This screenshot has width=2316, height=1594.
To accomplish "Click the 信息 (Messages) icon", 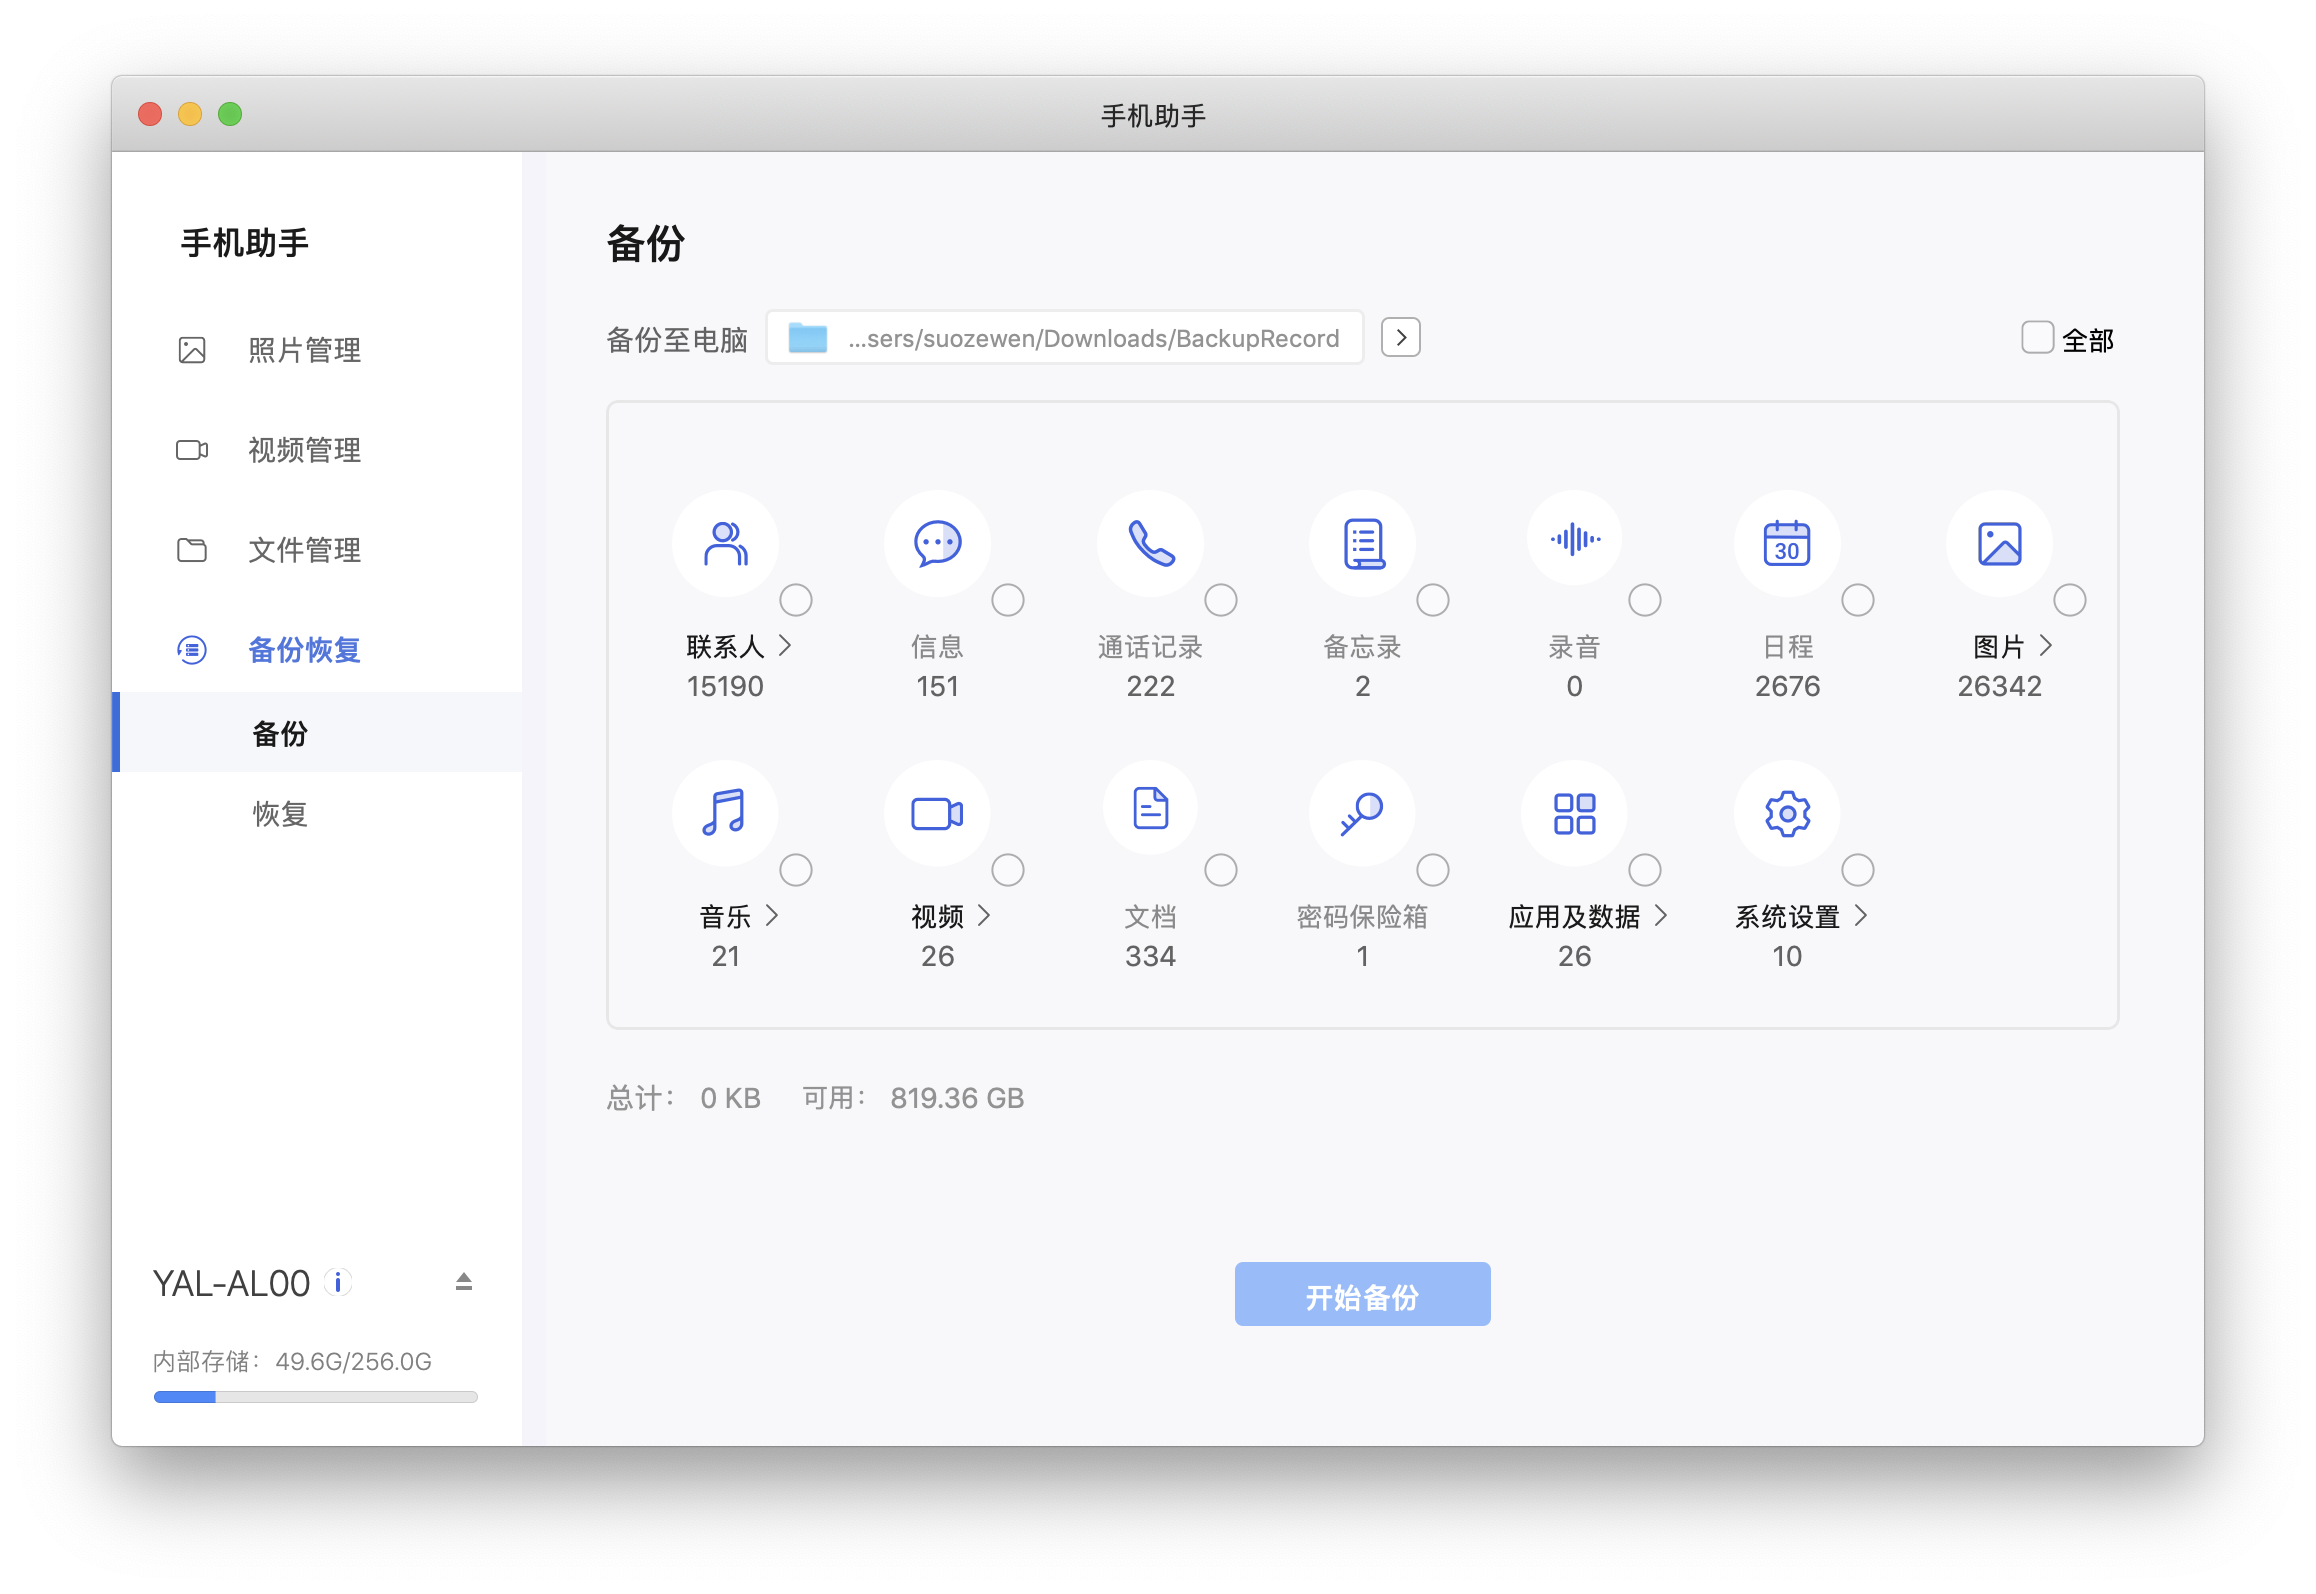I will pos(938,543).
